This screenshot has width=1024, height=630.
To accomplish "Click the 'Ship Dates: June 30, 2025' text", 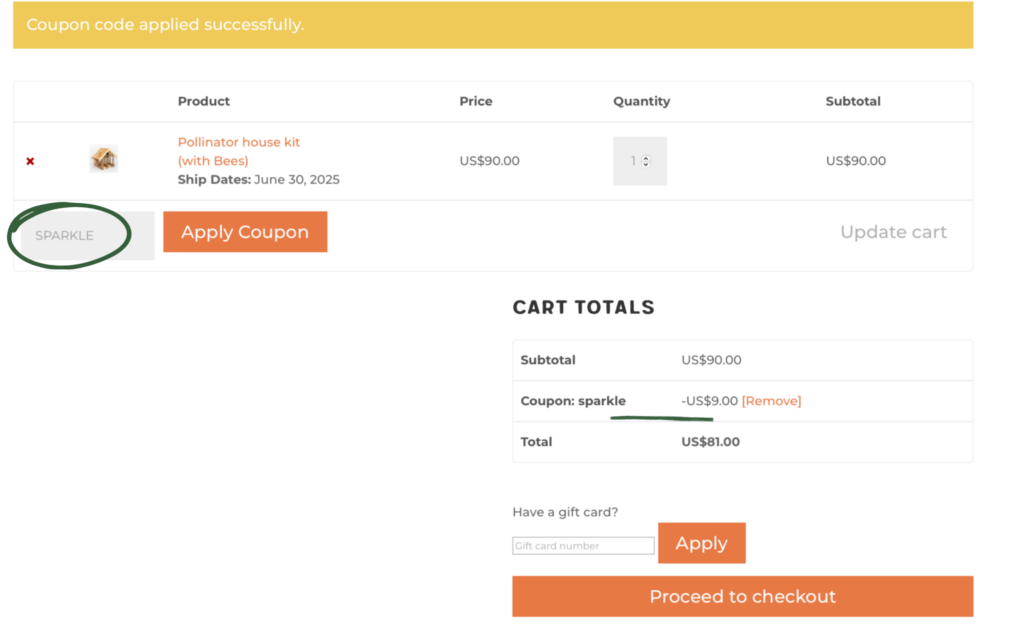I will (259, 180).
